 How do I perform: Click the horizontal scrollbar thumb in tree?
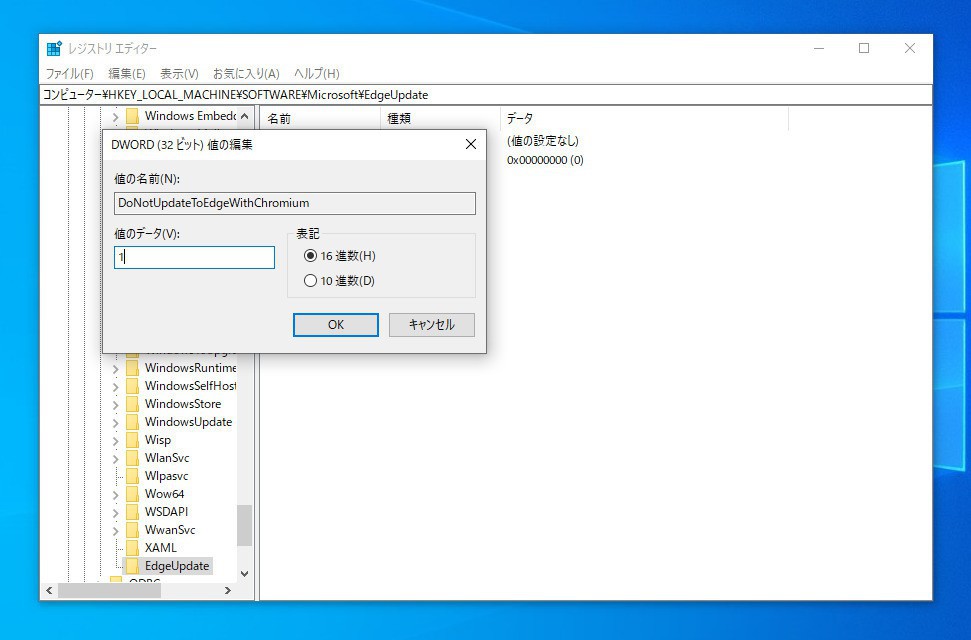109,591
